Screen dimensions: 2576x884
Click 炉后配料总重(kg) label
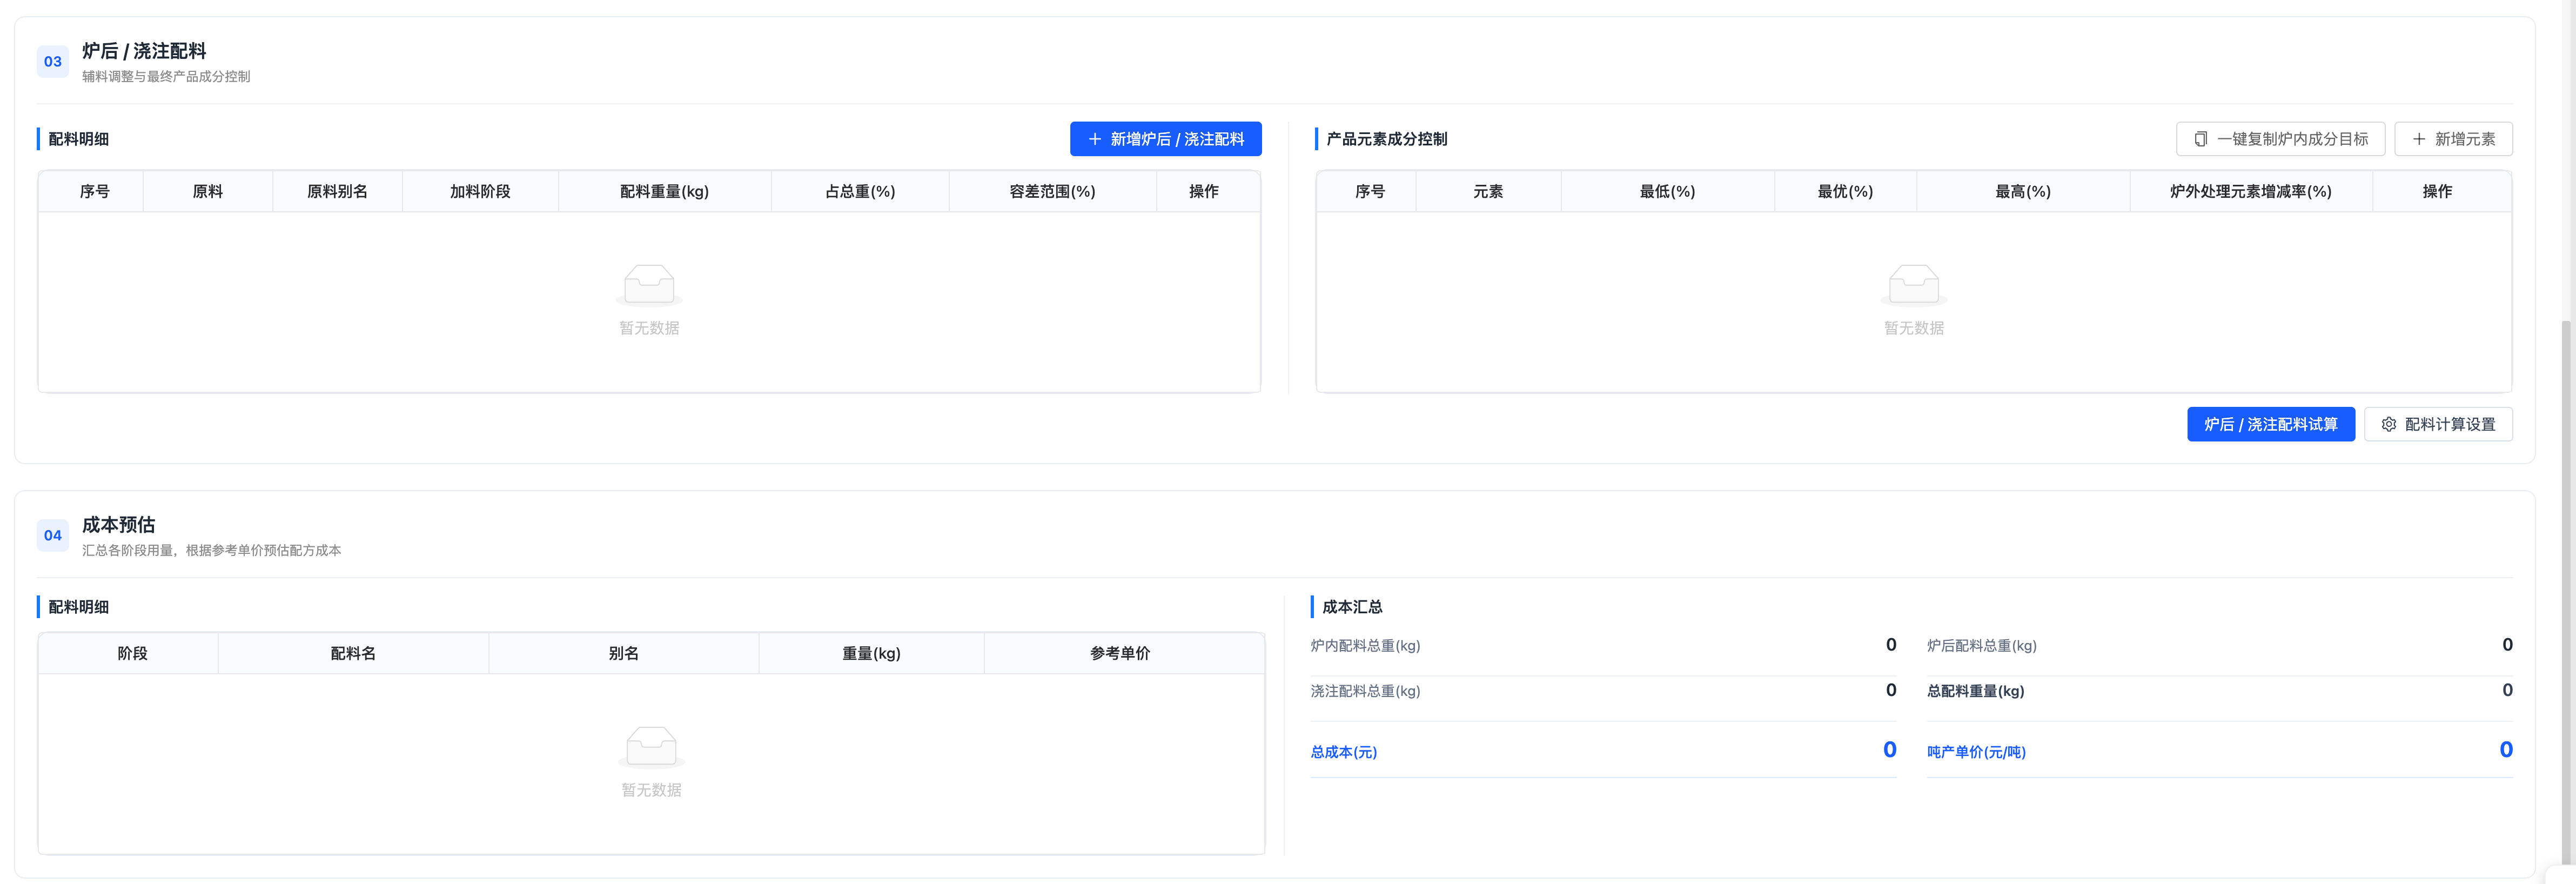(x=1981, y=646)
